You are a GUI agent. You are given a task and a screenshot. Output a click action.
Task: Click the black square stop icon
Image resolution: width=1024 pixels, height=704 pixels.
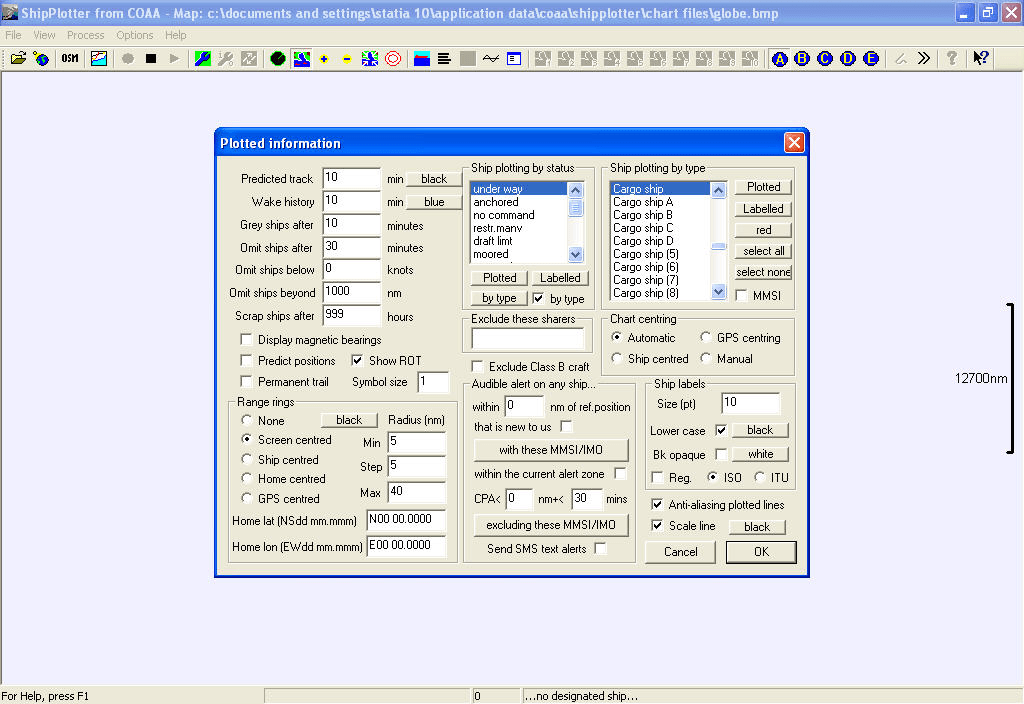(x=151, y=59)
